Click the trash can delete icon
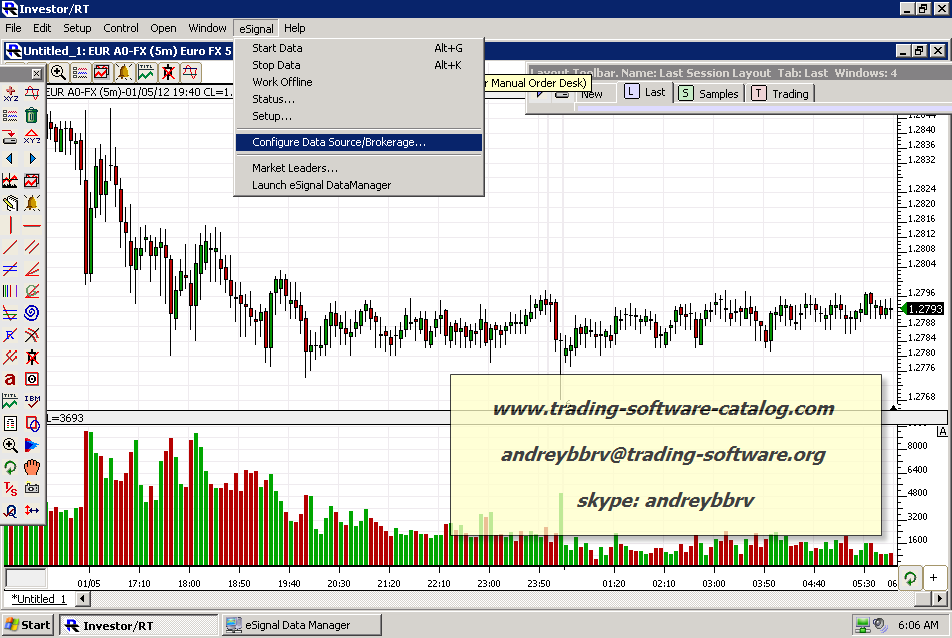Image resolution: width=952 pixels, height=638 pixels. [x=32, y=114]
